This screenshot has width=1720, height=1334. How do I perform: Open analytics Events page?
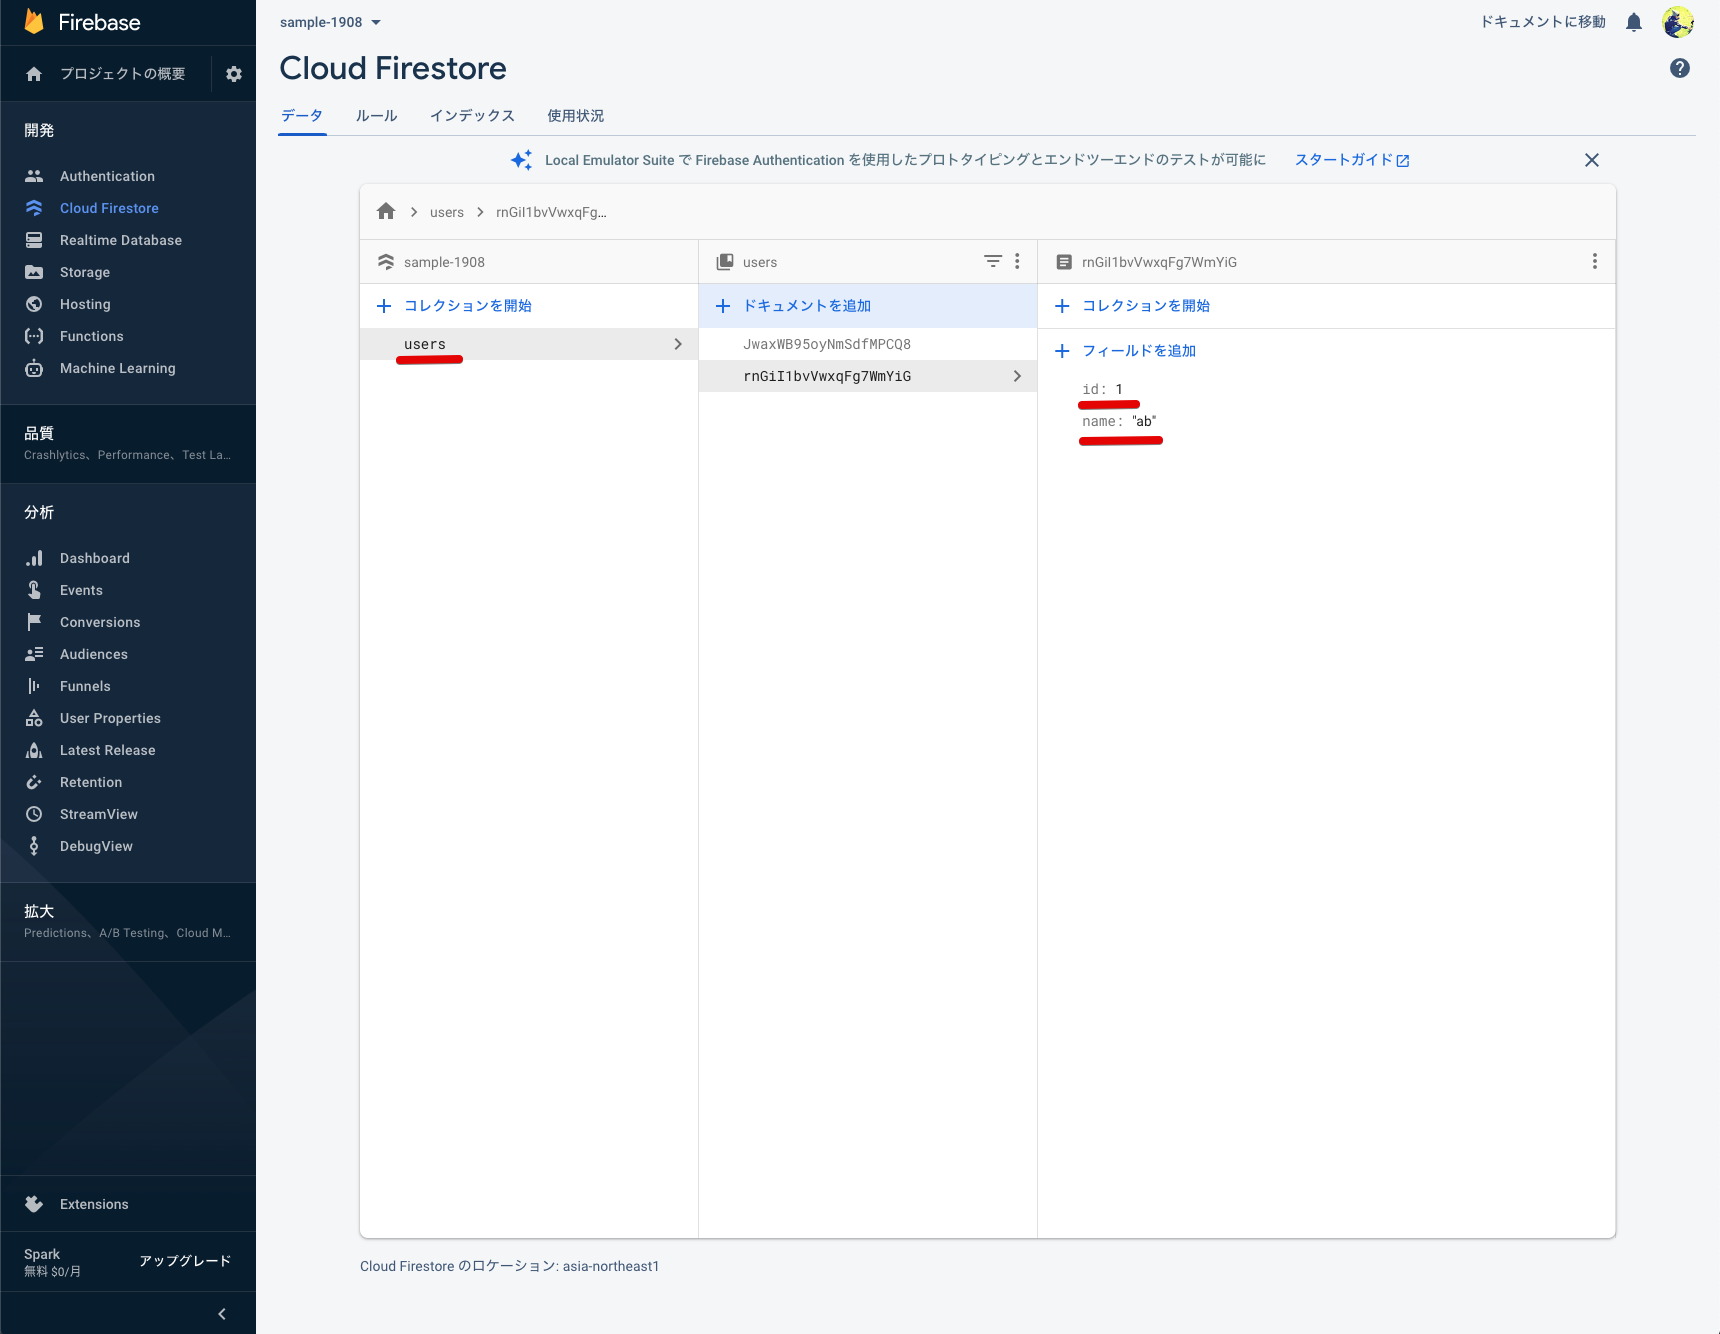81,590
